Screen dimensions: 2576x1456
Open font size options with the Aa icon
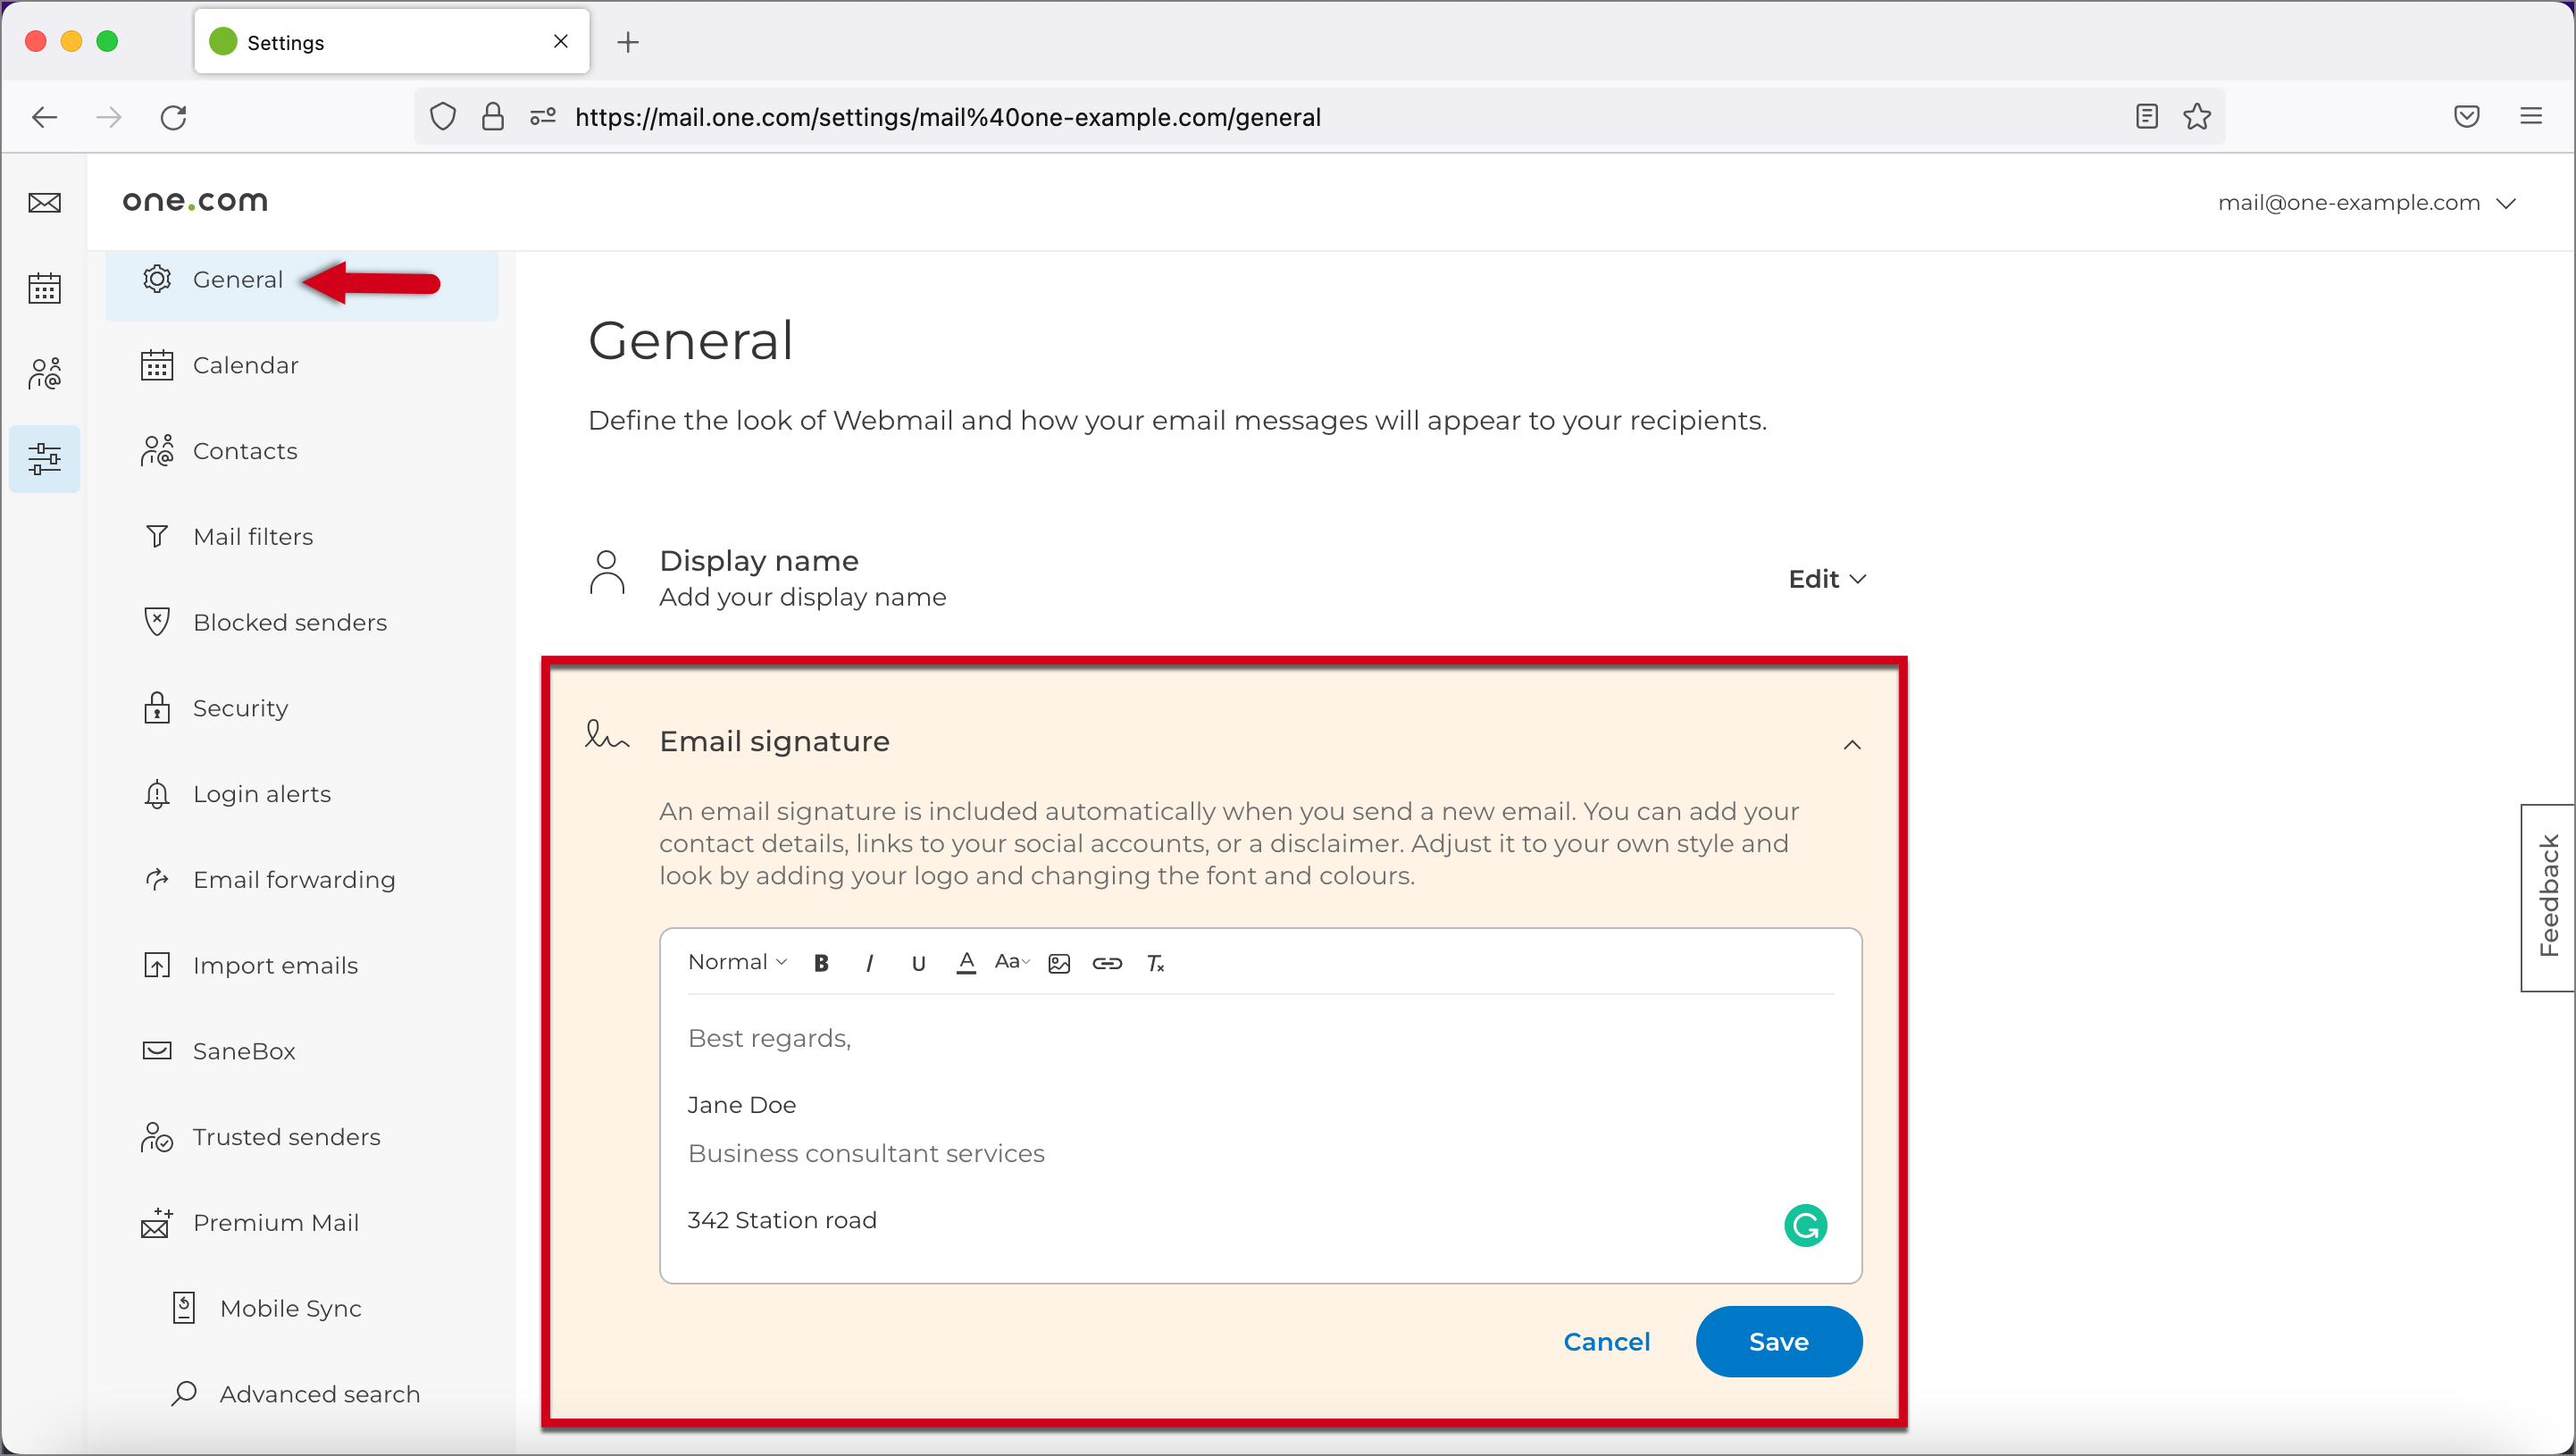pyautogui.click(x=1011, y=963)
